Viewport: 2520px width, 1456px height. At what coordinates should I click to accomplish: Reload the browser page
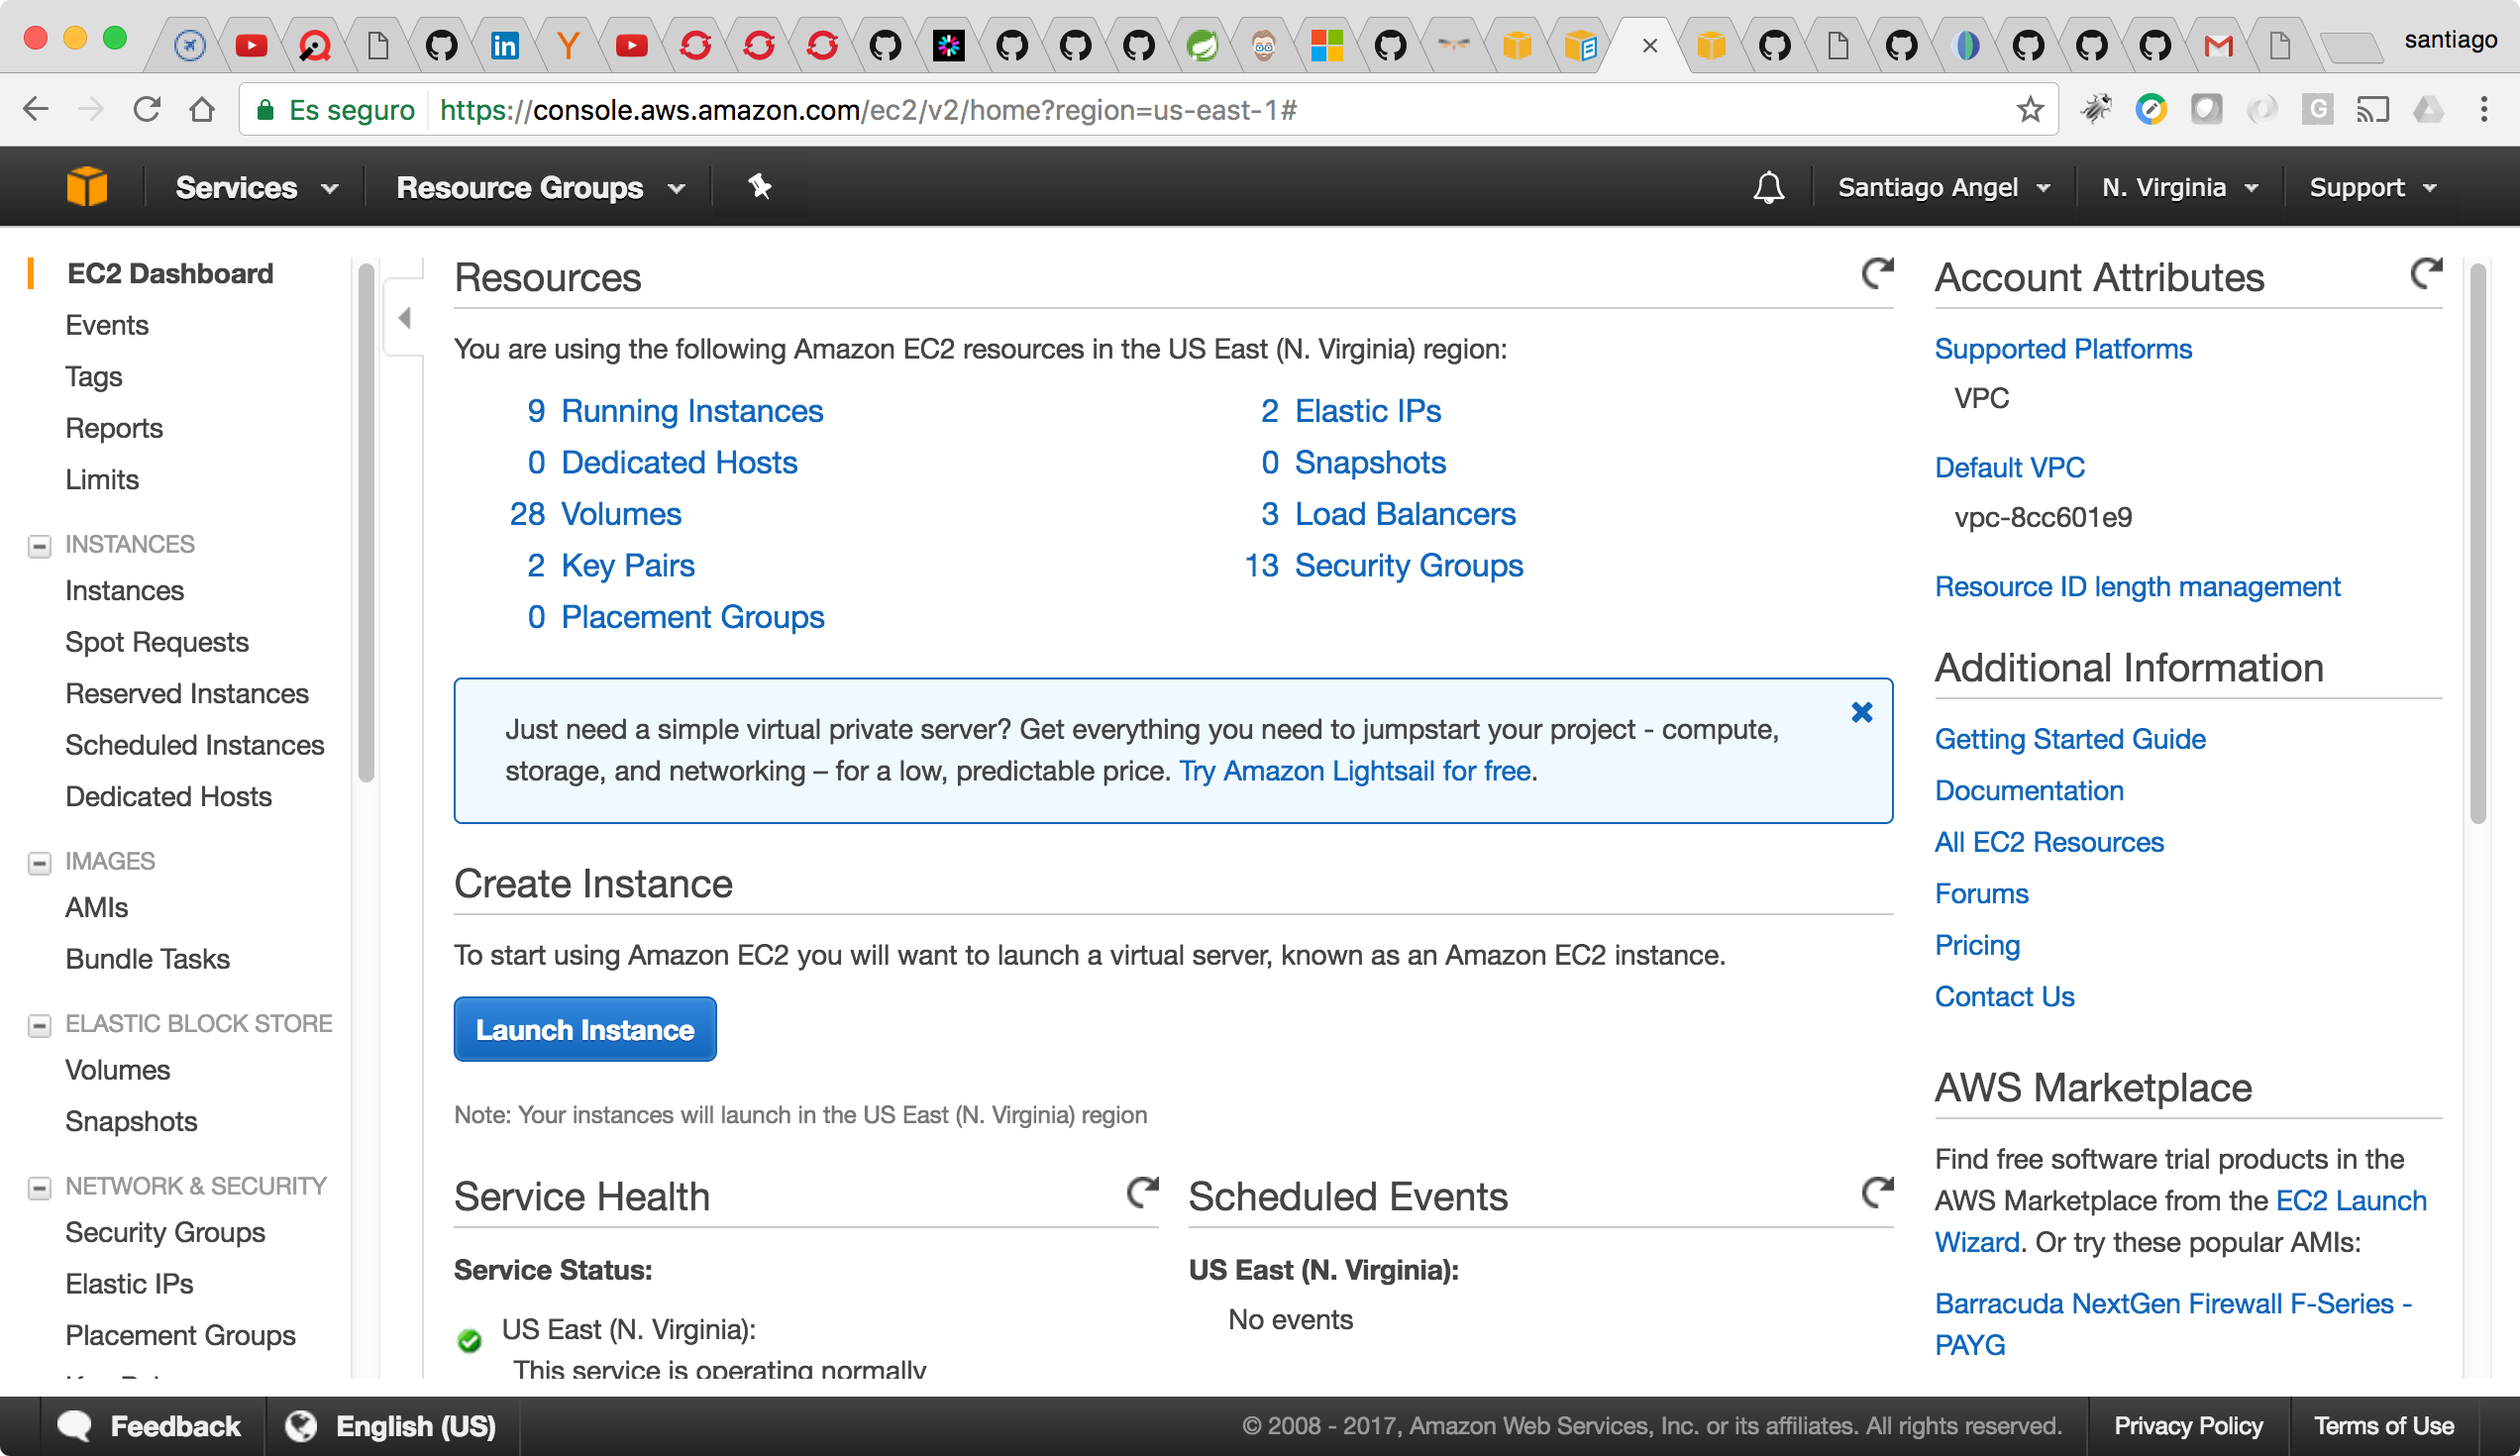click(x=147, y=109)
